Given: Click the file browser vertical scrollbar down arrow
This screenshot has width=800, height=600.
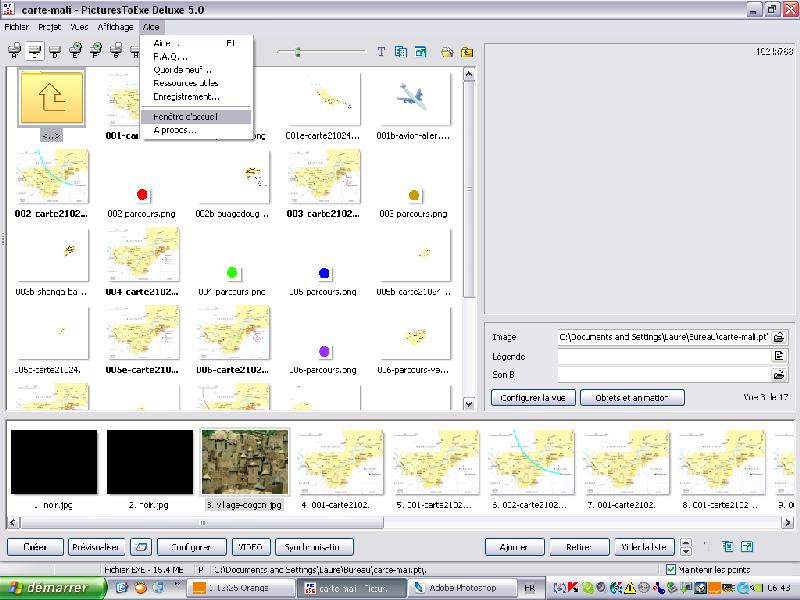Looking at the screenshot, I should tap(469, 404).
